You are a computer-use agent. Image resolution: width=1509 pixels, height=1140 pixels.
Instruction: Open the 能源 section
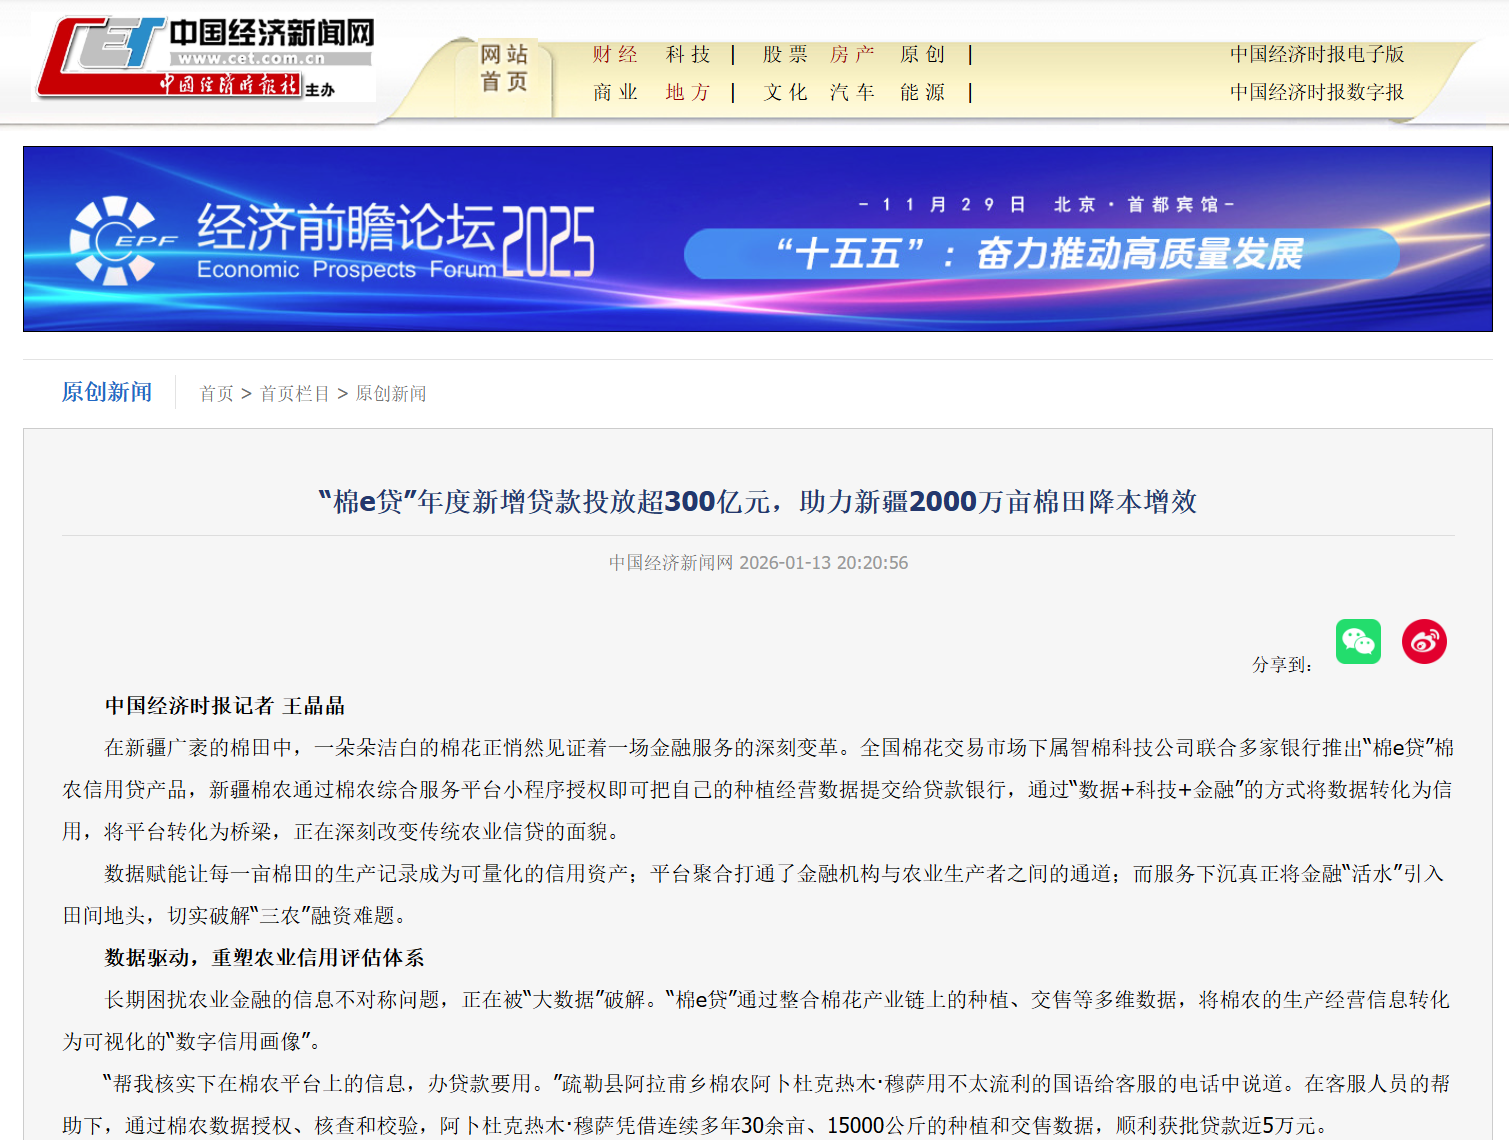tap(922, 92)
